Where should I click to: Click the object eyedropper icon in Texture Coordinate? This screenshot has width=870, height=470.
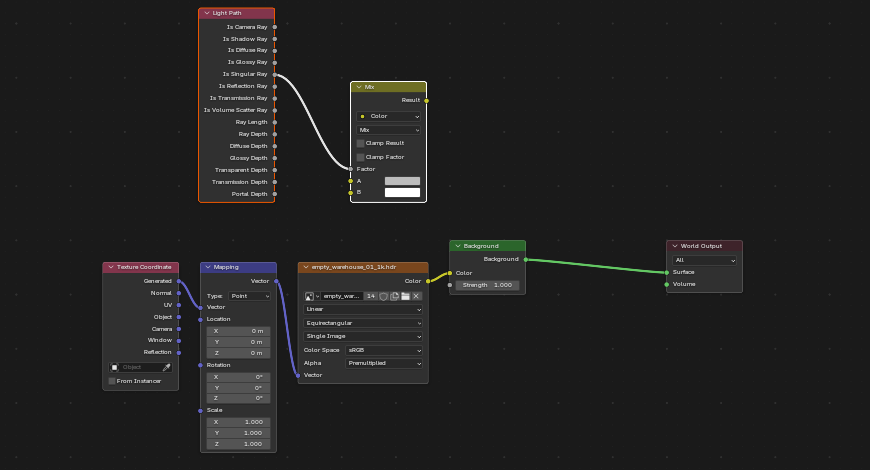(167, 367)
